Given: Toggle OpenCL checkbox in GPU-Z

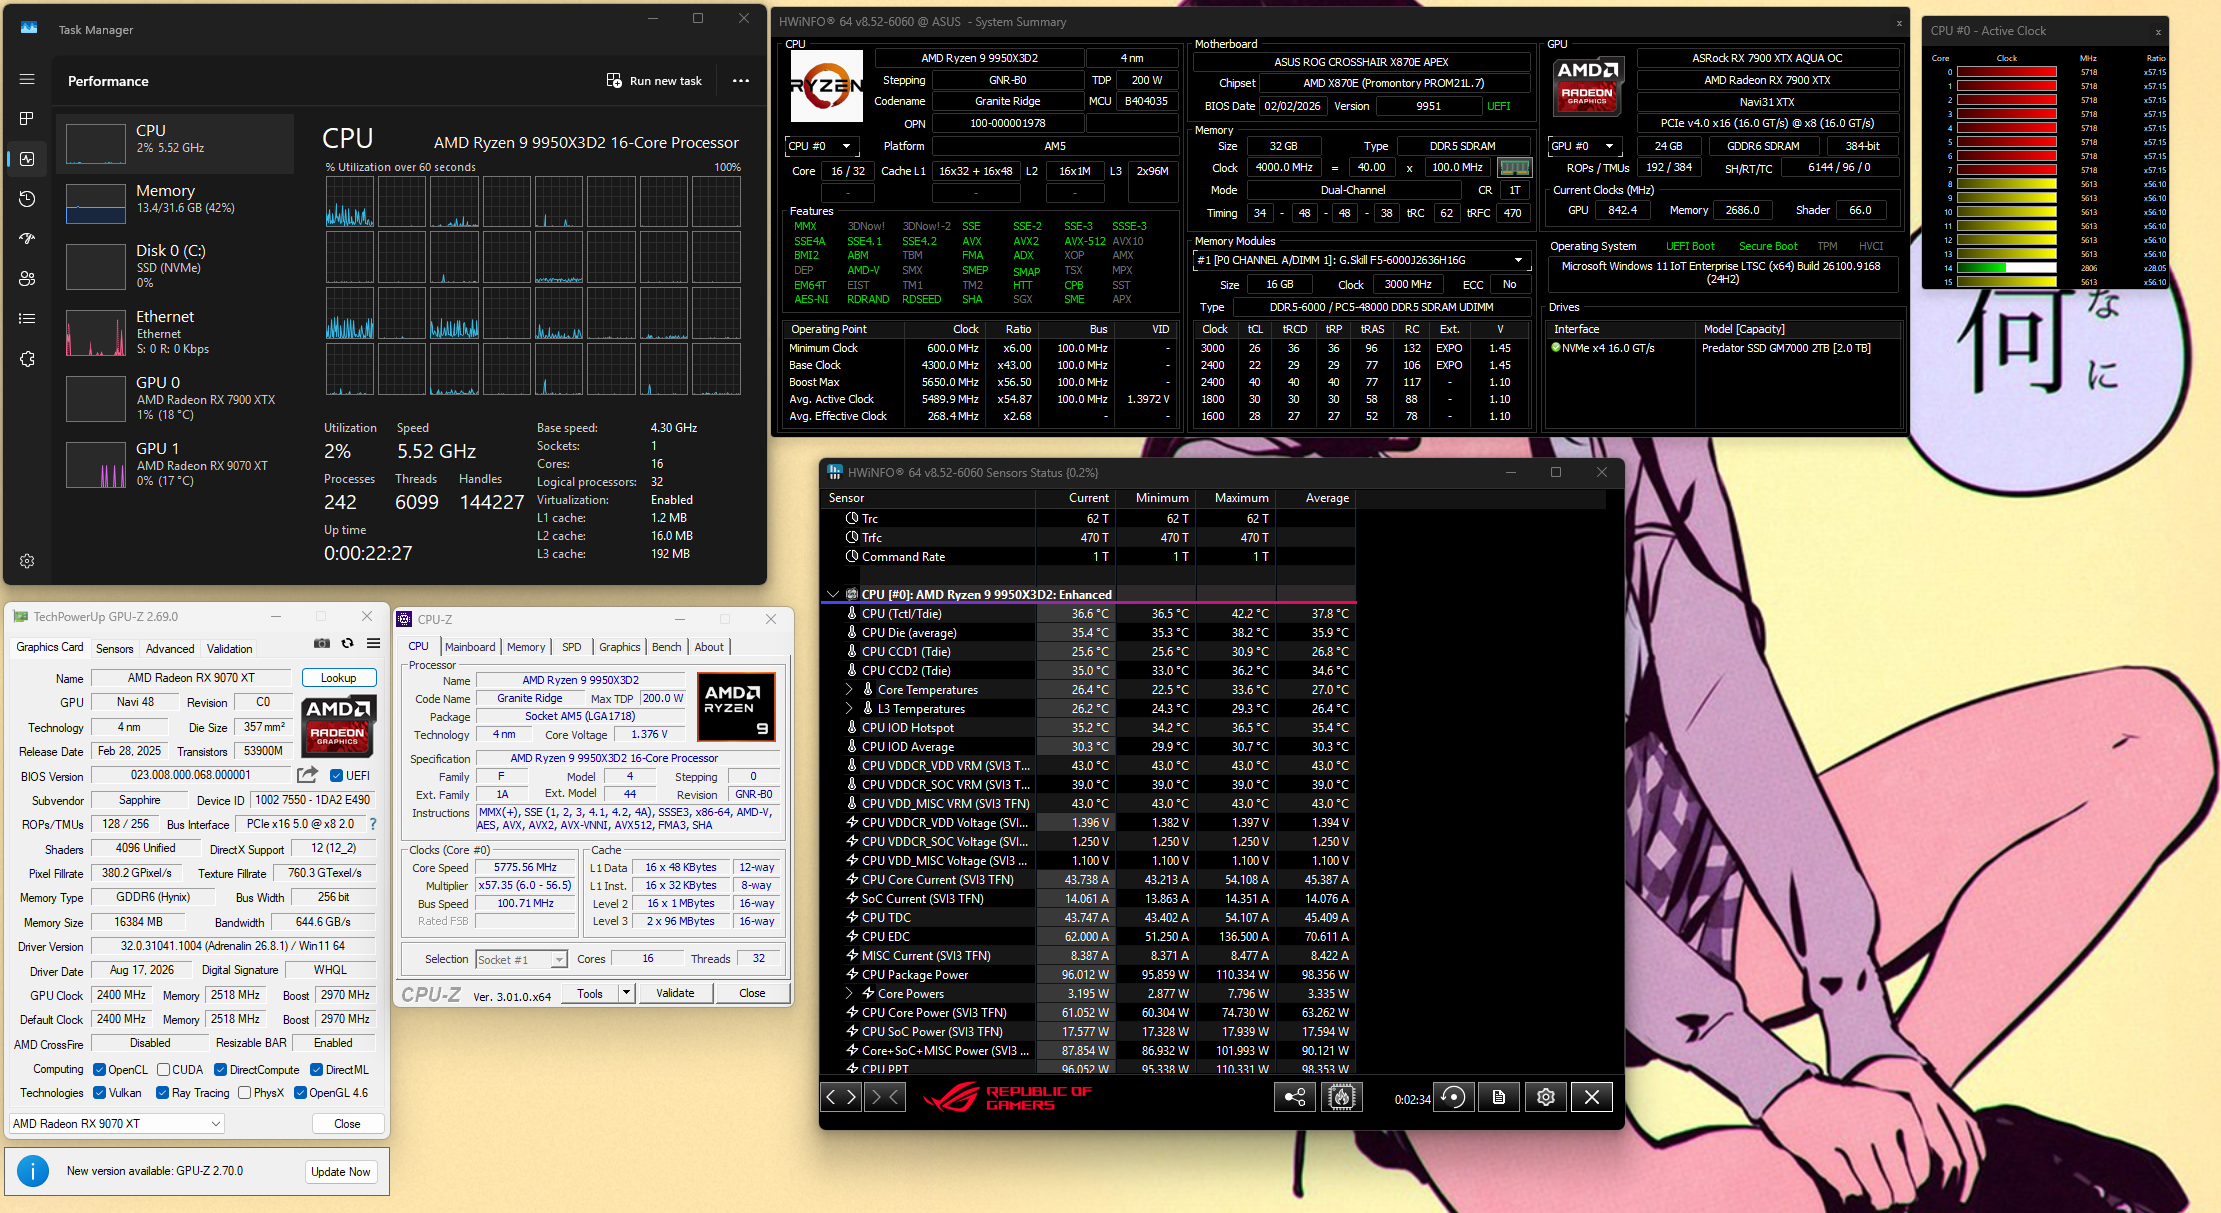Looking at the screenshot, I should click(99, 1070).
